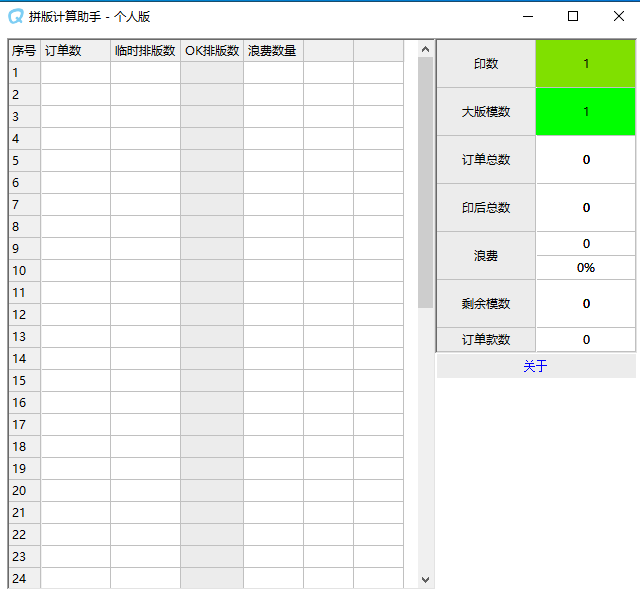Screen dimensions: 640x591
Task: Click the app logo icon in title bar
Action: tap(15, 16)
